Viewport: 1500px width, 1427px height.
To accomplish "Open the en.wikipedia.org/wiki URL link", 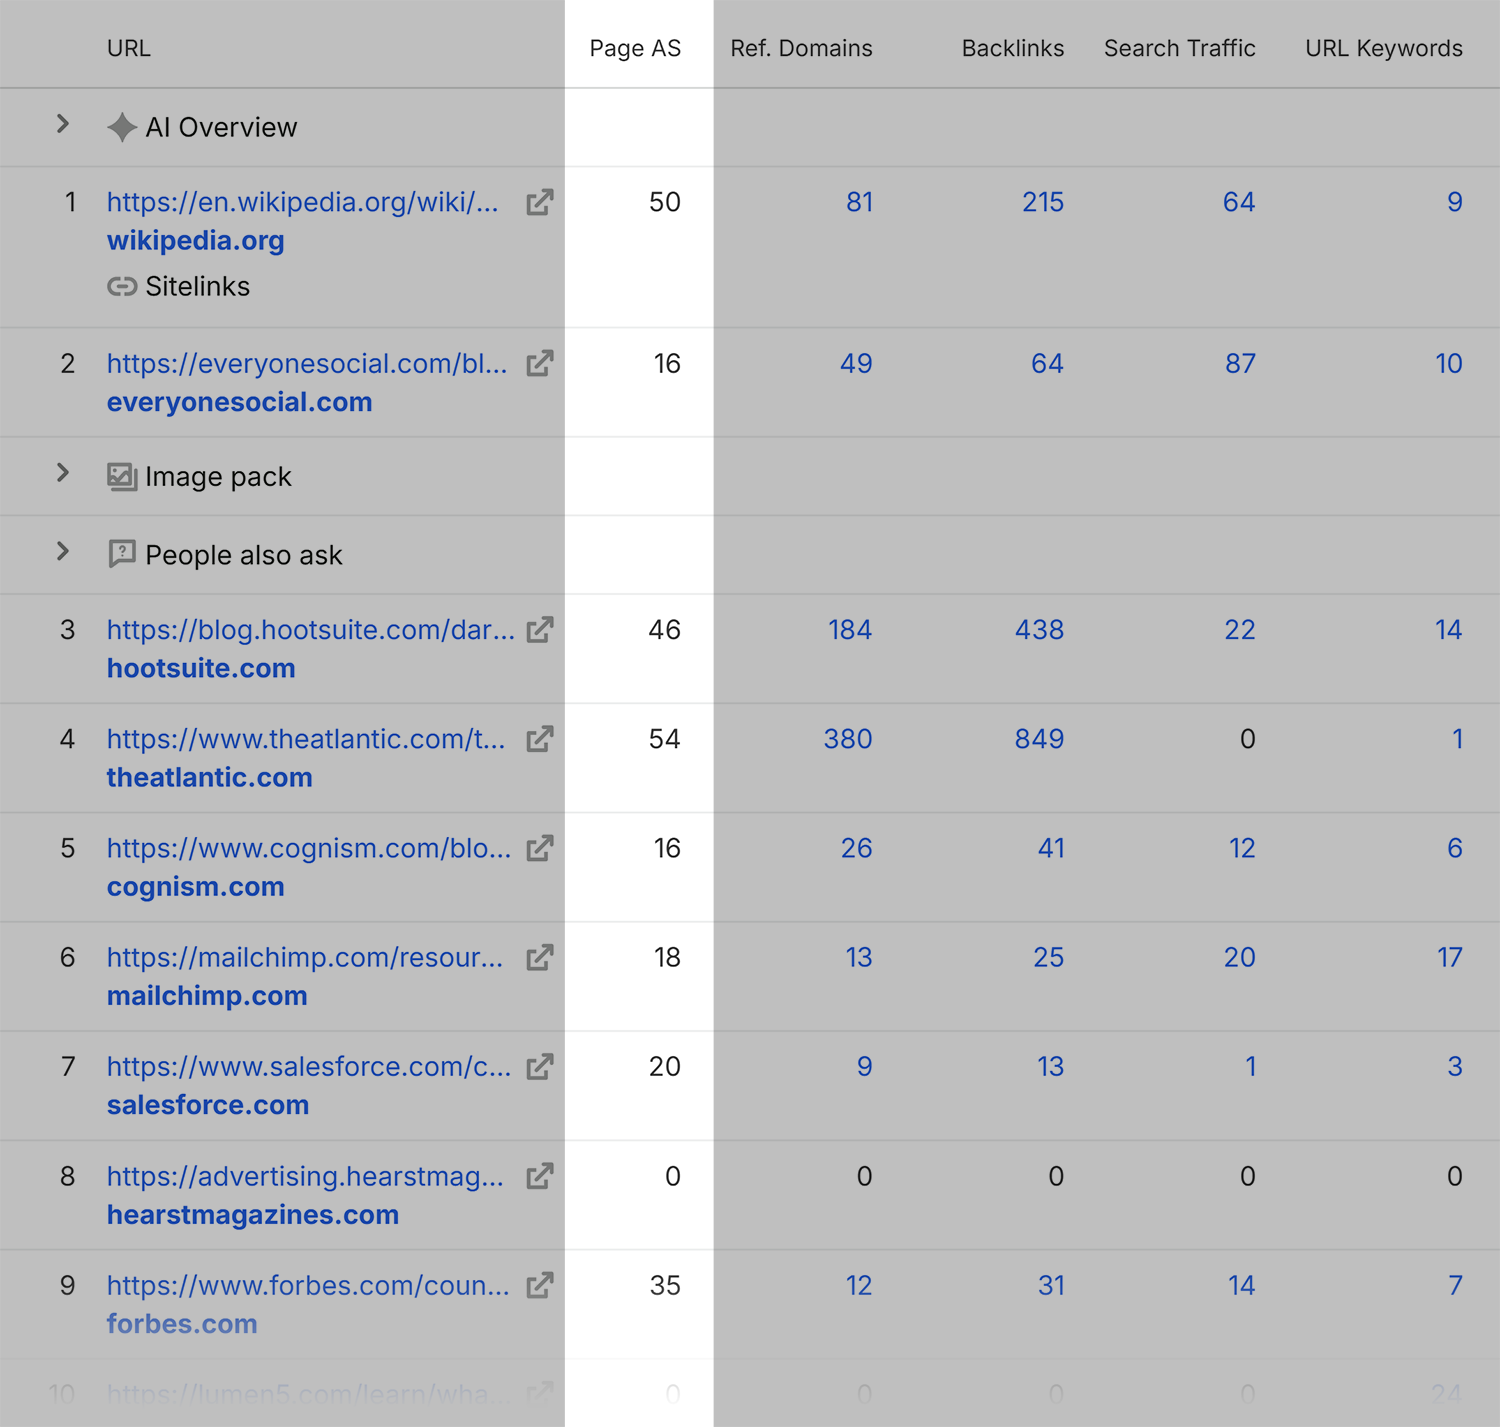I will pos(303,202).
